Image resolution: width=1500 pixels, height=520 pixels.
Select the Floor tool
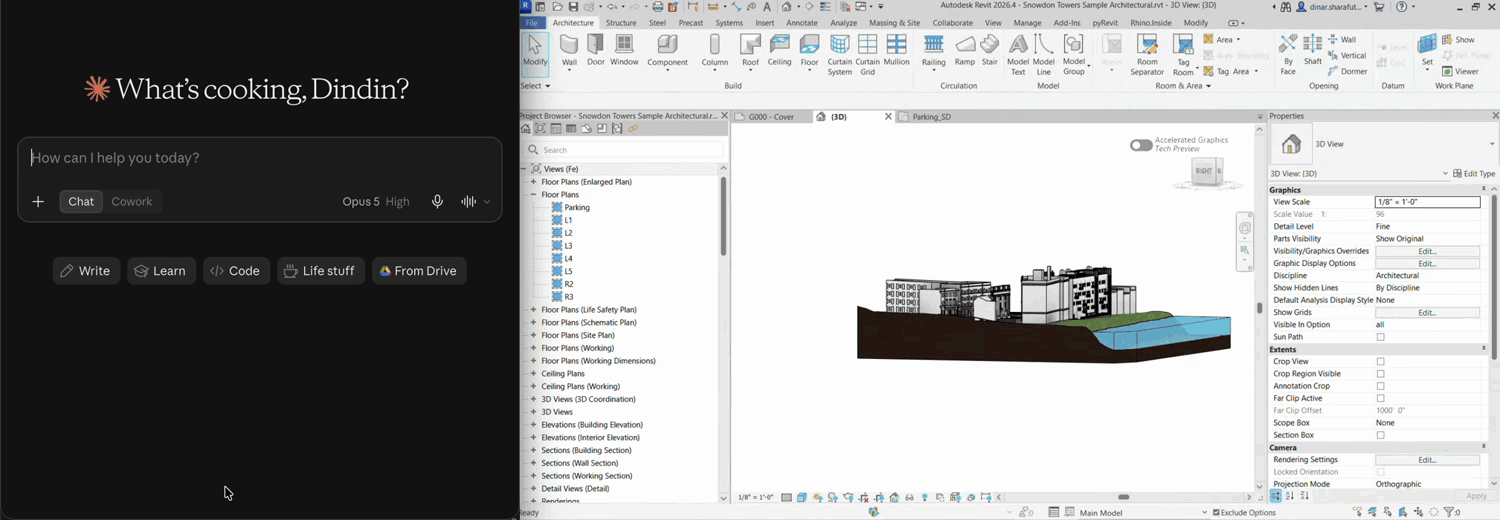[810, 50]
